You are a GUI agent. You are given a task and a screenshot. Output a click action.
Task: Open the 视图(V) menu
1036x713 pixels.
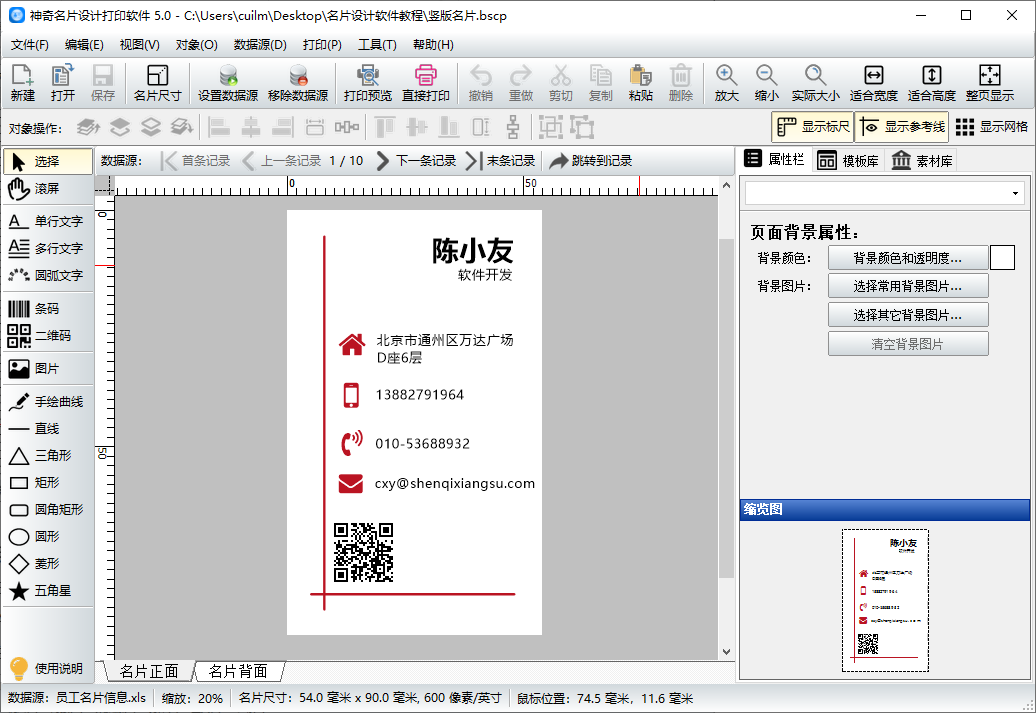(x=139, y=45)
